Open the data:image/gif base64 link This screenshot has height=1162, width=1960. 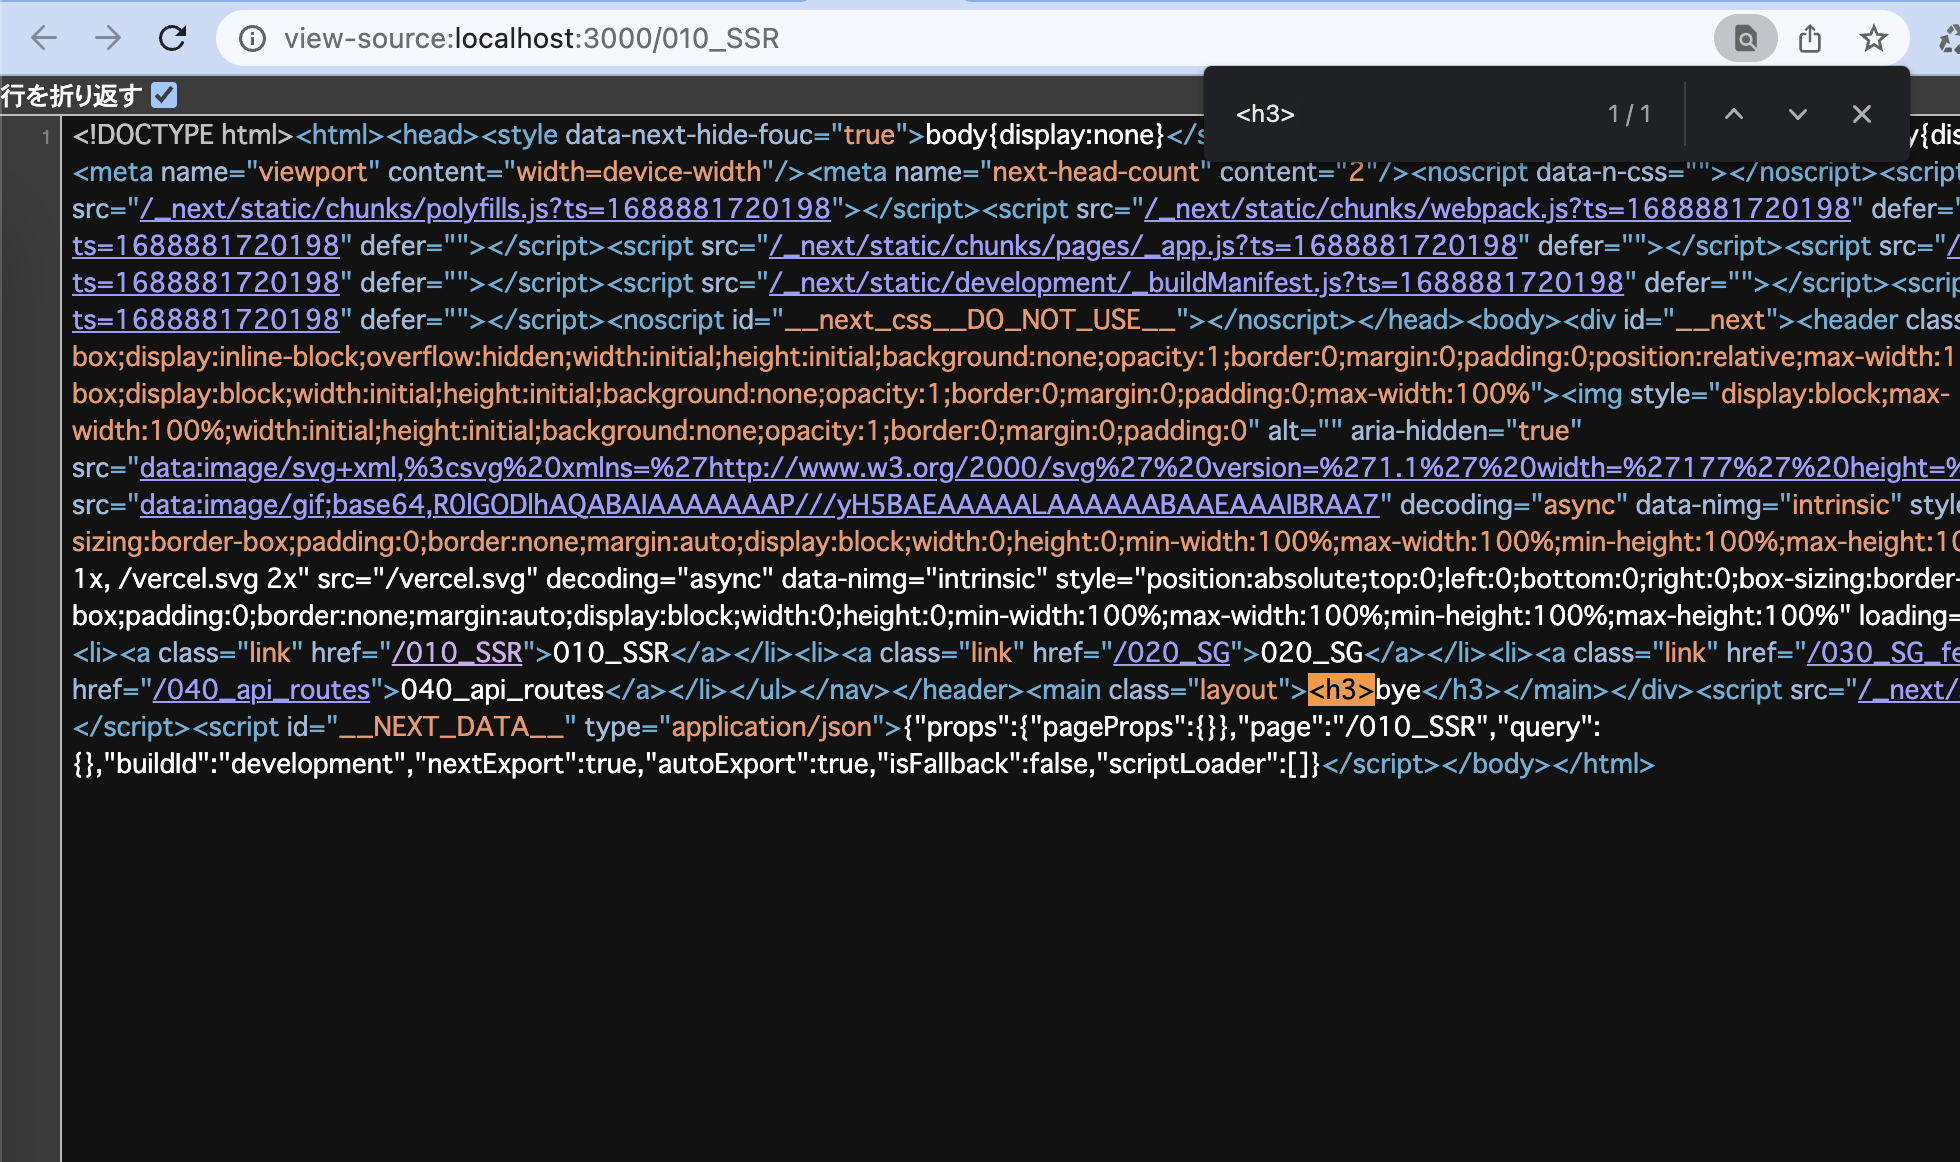(x=760, y=504)
